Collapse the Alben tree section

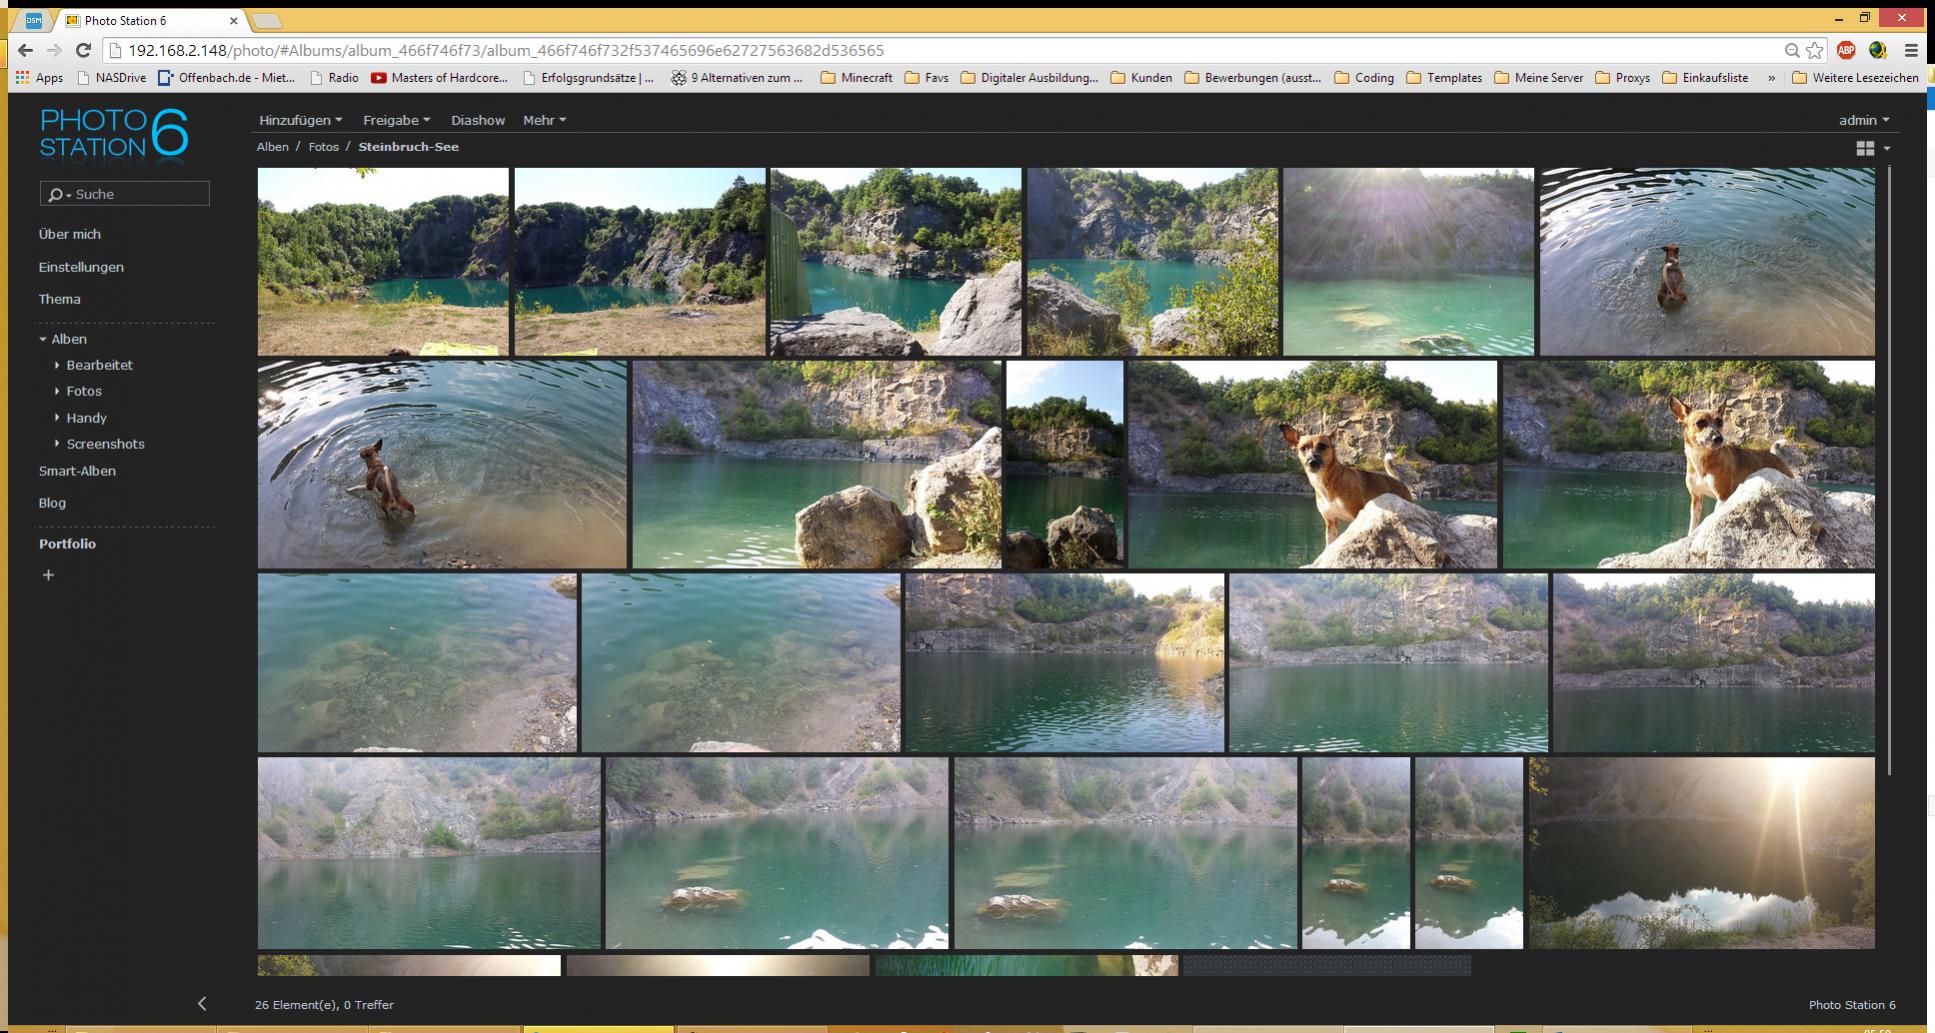(x=43, y=340)
